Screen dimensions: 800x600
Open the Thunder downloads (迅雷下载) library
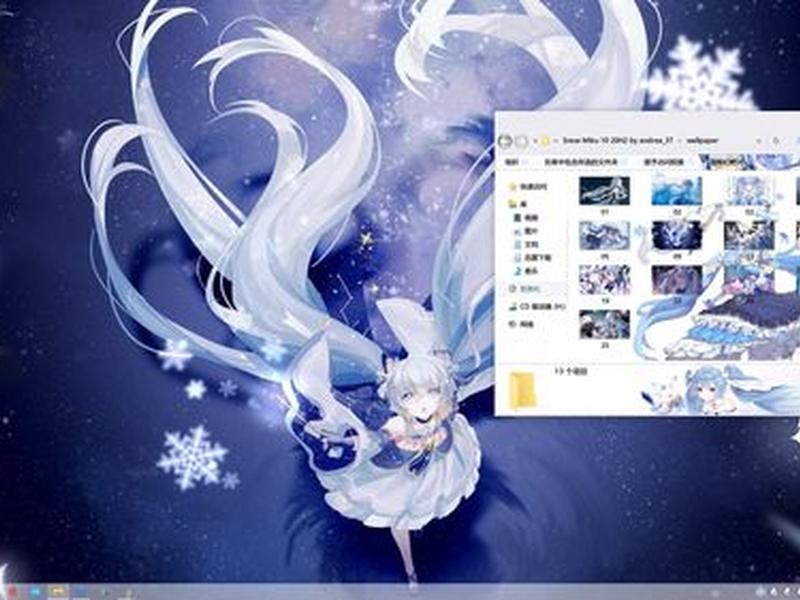(x=533, y=258)
